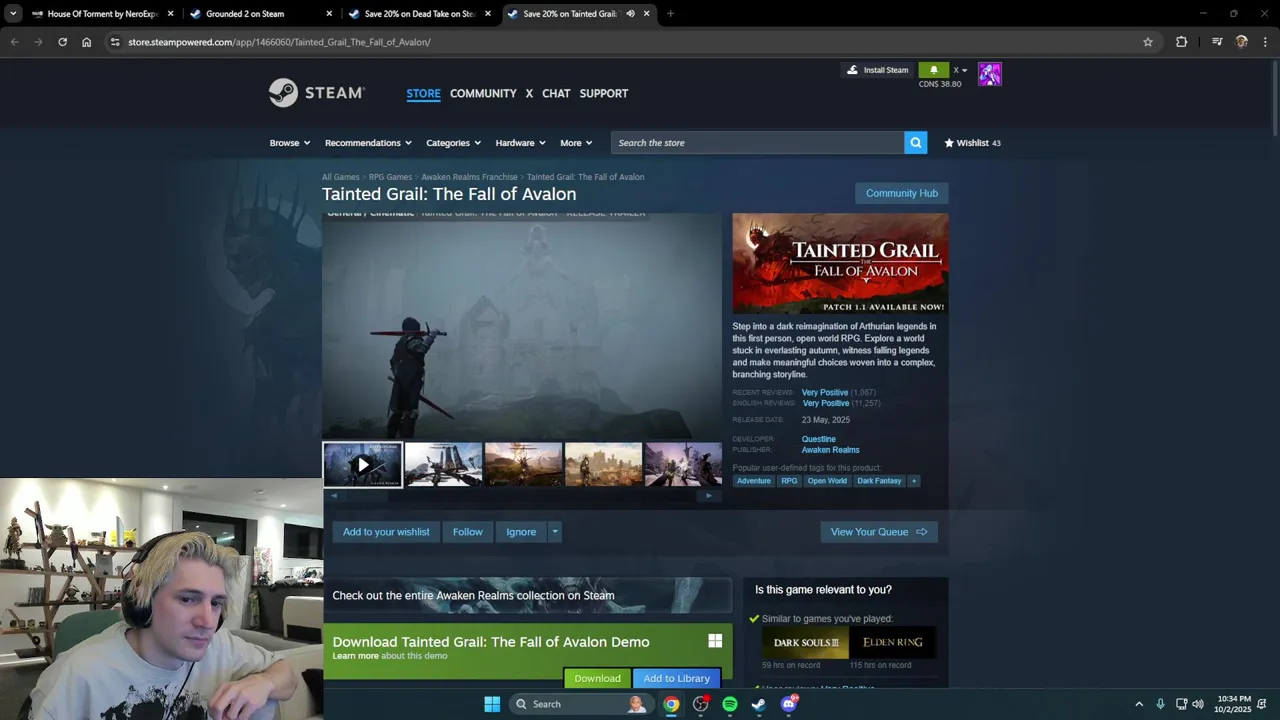Download the demo

(597, 678)
